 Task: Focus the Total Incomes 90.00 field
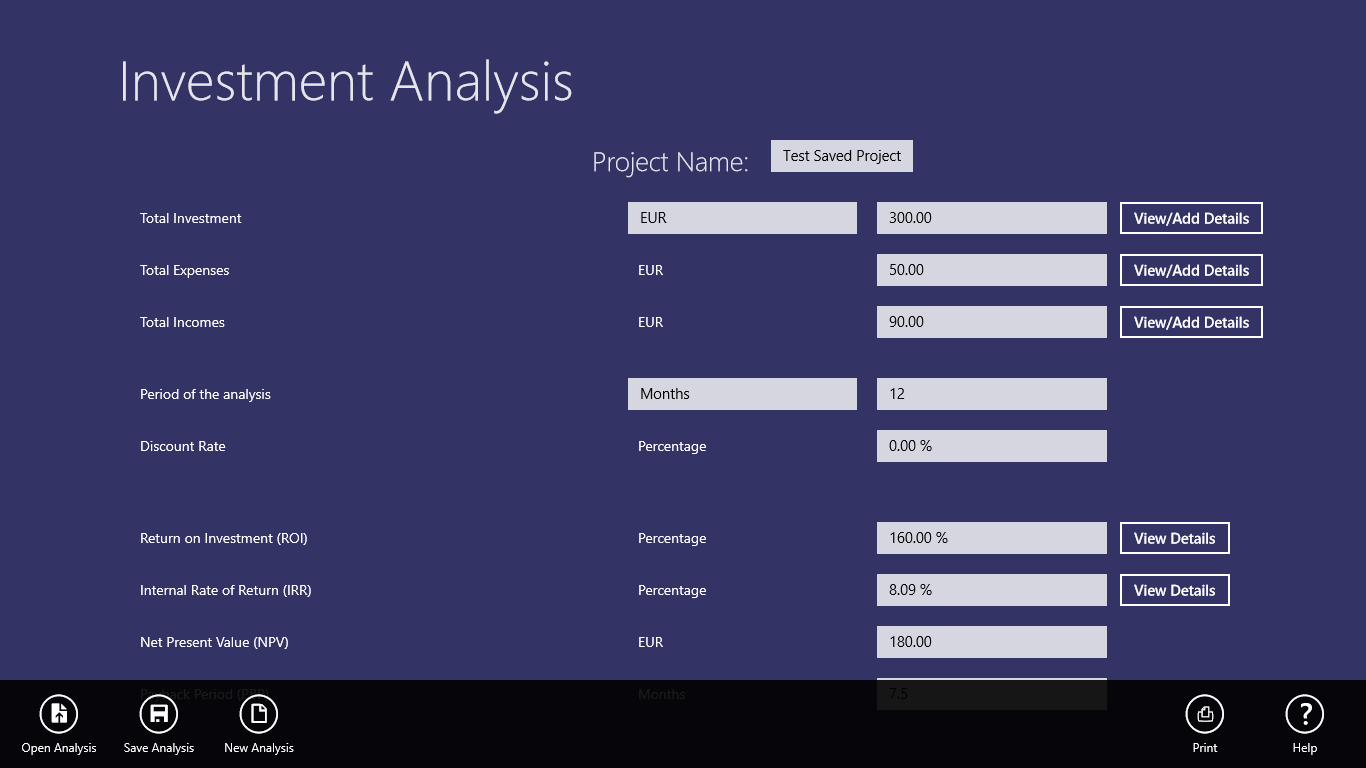tap(992, 322)
